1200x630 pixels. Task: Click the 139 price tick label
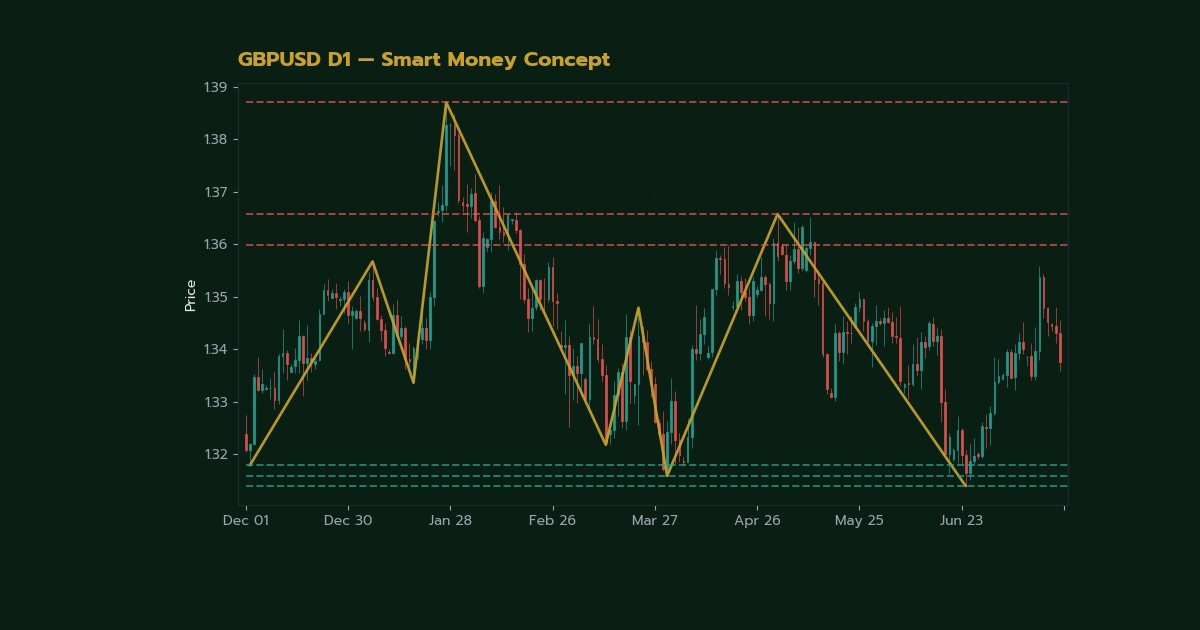coord(215,87)
